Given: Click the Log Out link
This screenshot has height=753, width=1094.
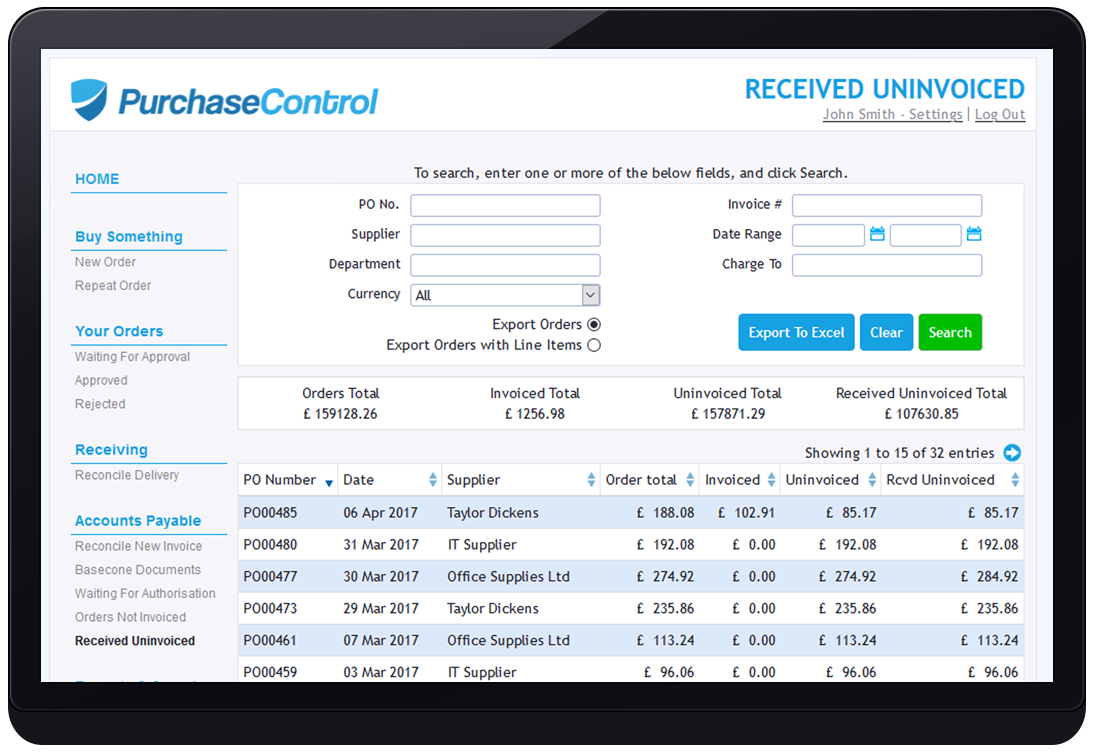Looking at the screenshot, I should [1000, 115].
